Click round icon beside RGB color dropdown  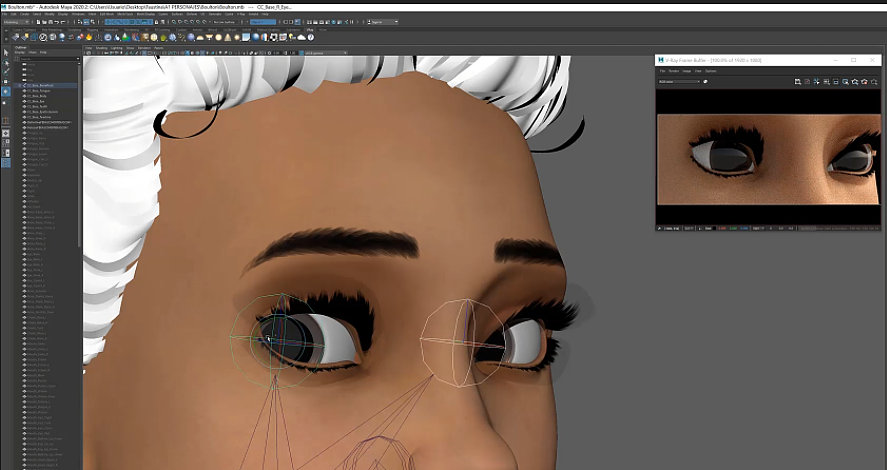click(x=705, y=81)
